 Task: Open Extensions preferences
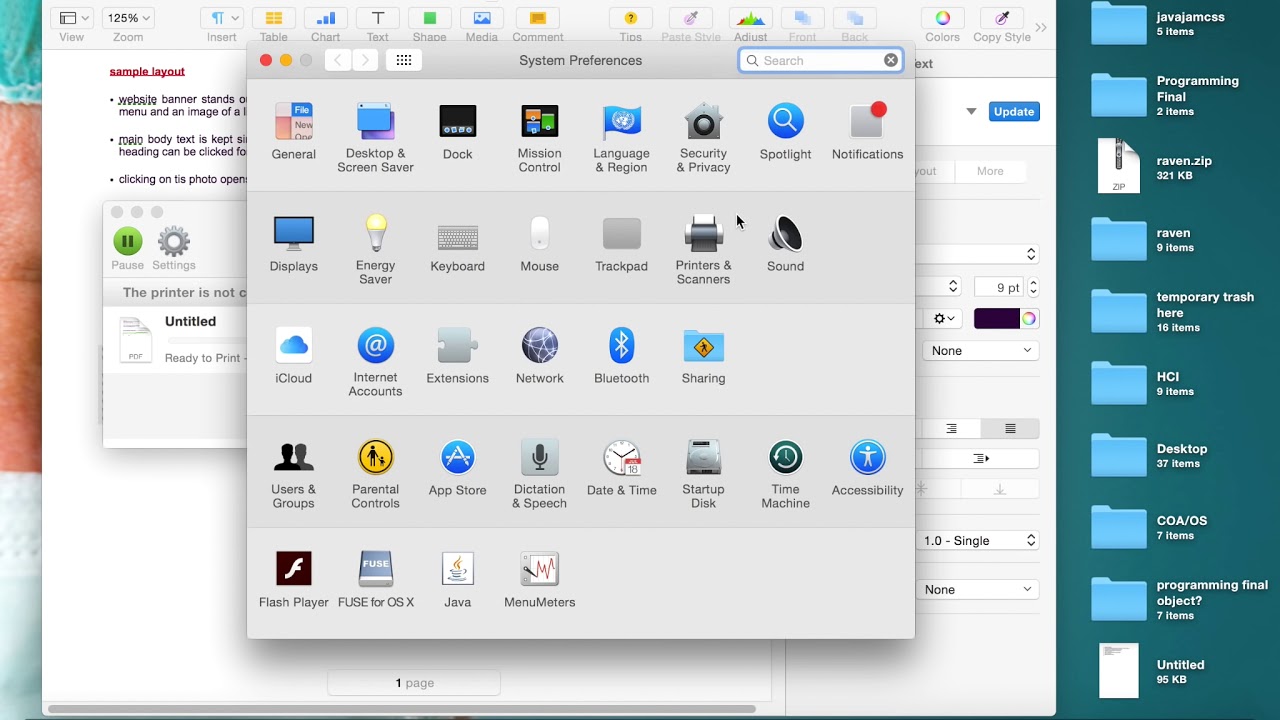pyautogui.click(x=458, y=355)
